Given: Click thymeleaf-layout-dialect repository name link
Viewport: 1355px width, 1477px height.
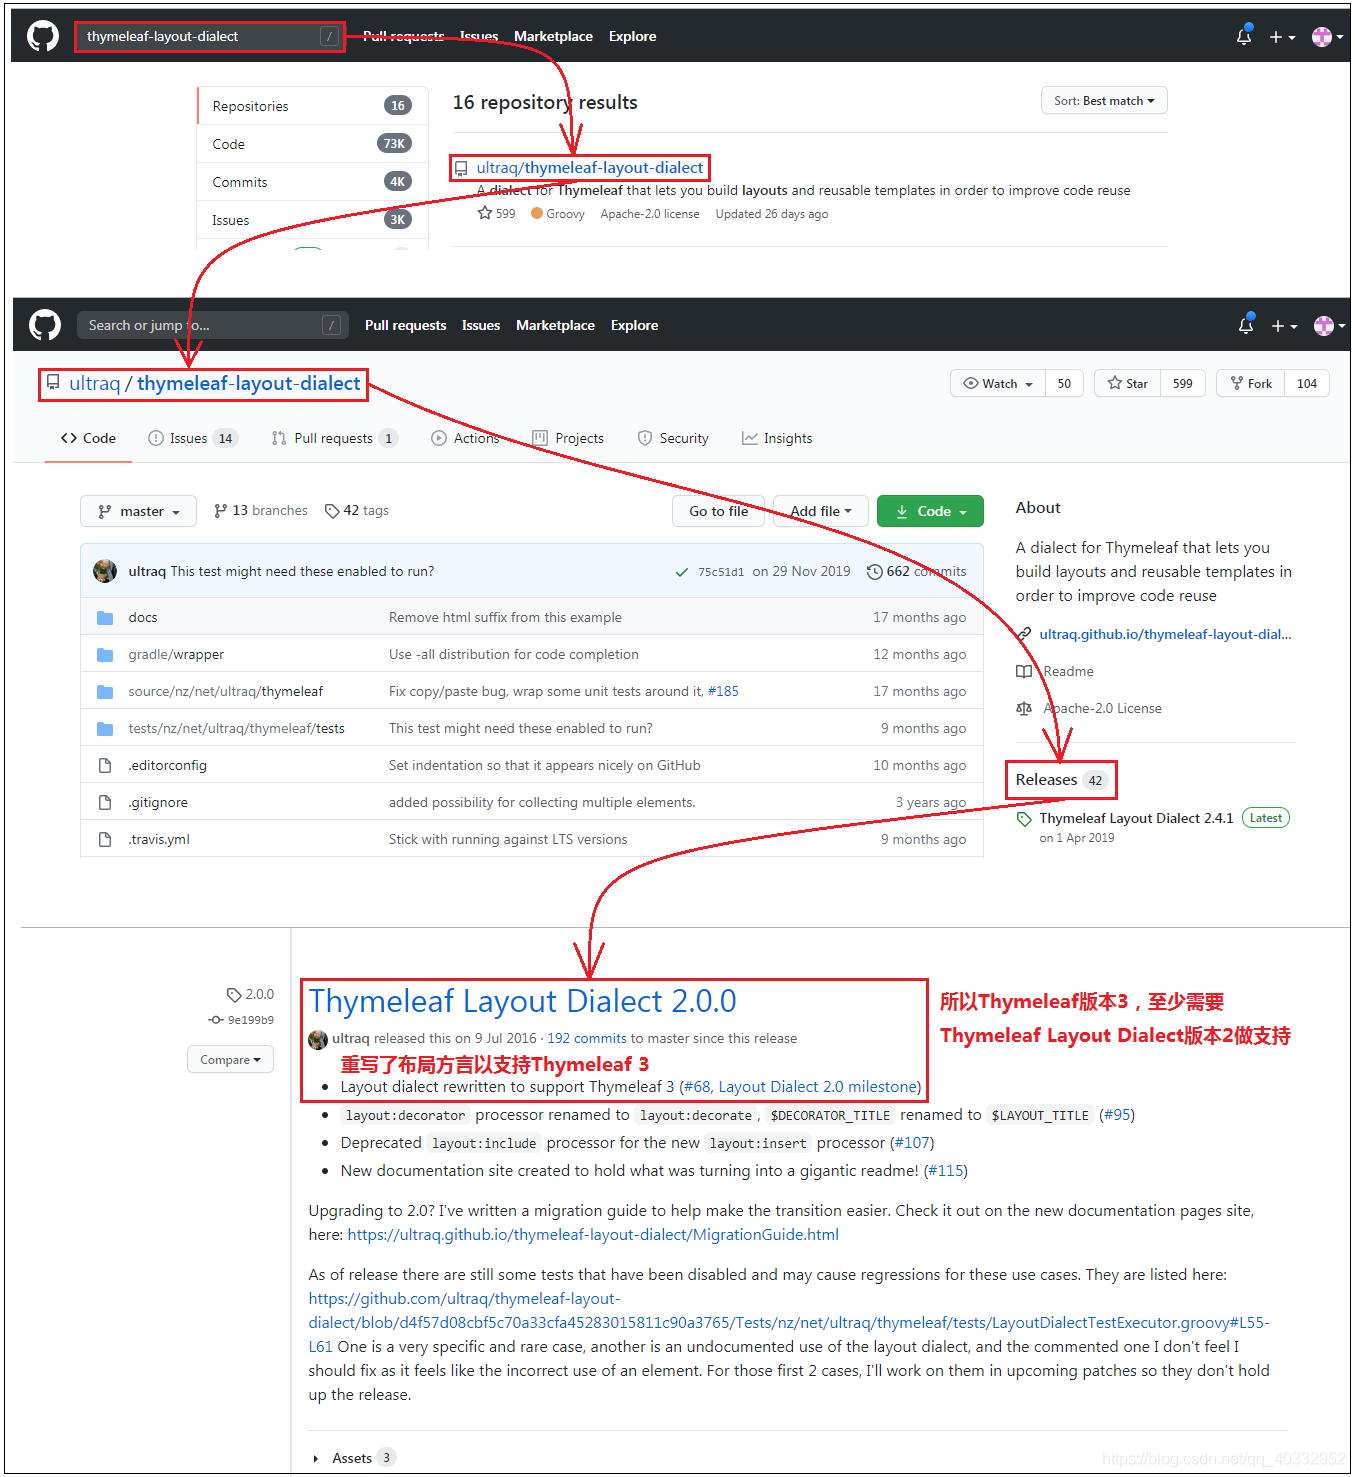Looking at the screenshot, I should pyautogui.click(x=248, y=384).
